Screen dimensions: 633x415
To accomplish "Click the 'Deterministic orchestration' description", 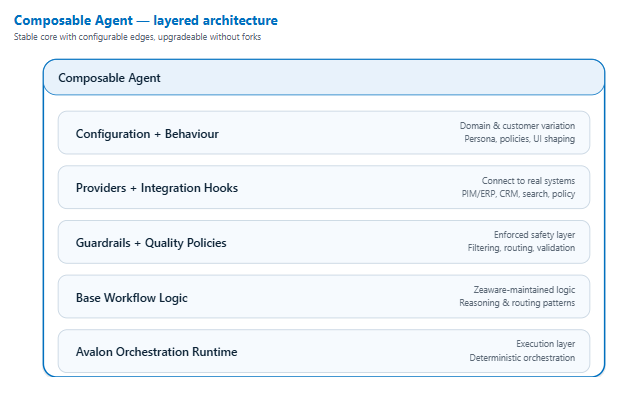I will point(522,358).
